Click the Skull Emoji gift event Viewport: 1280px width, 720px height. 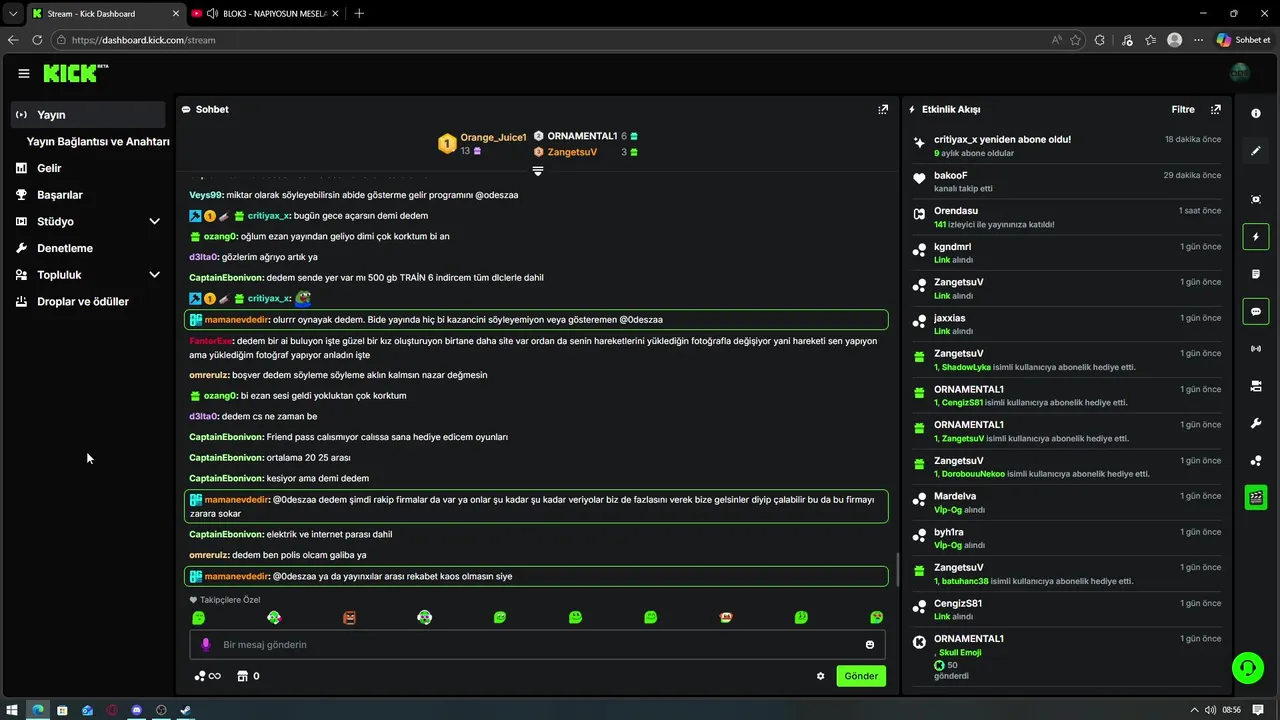pos(1066,657)
